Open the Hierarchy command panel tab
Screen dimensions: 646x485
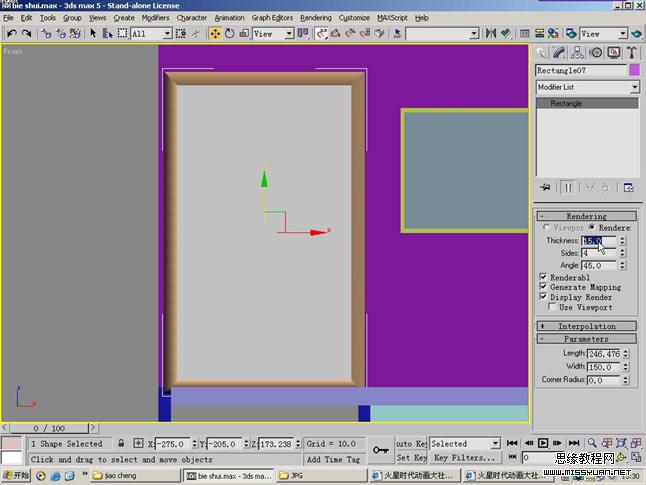pyautogui.click(x=577, y=53)
